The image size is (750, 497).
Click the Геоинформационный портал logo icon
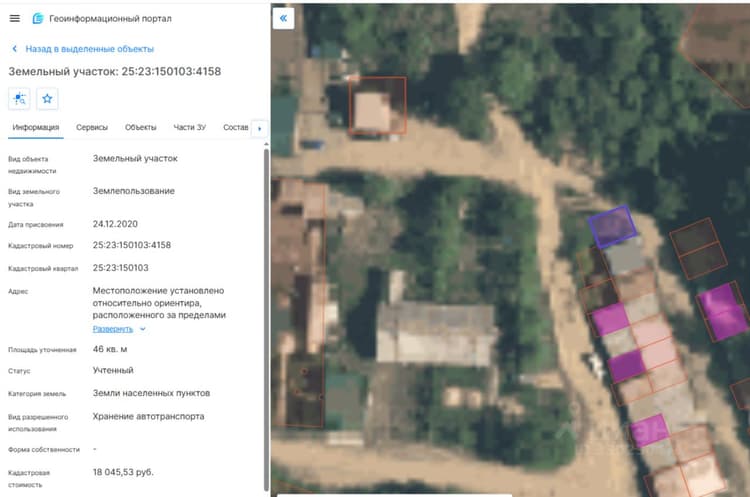point(38,18)
